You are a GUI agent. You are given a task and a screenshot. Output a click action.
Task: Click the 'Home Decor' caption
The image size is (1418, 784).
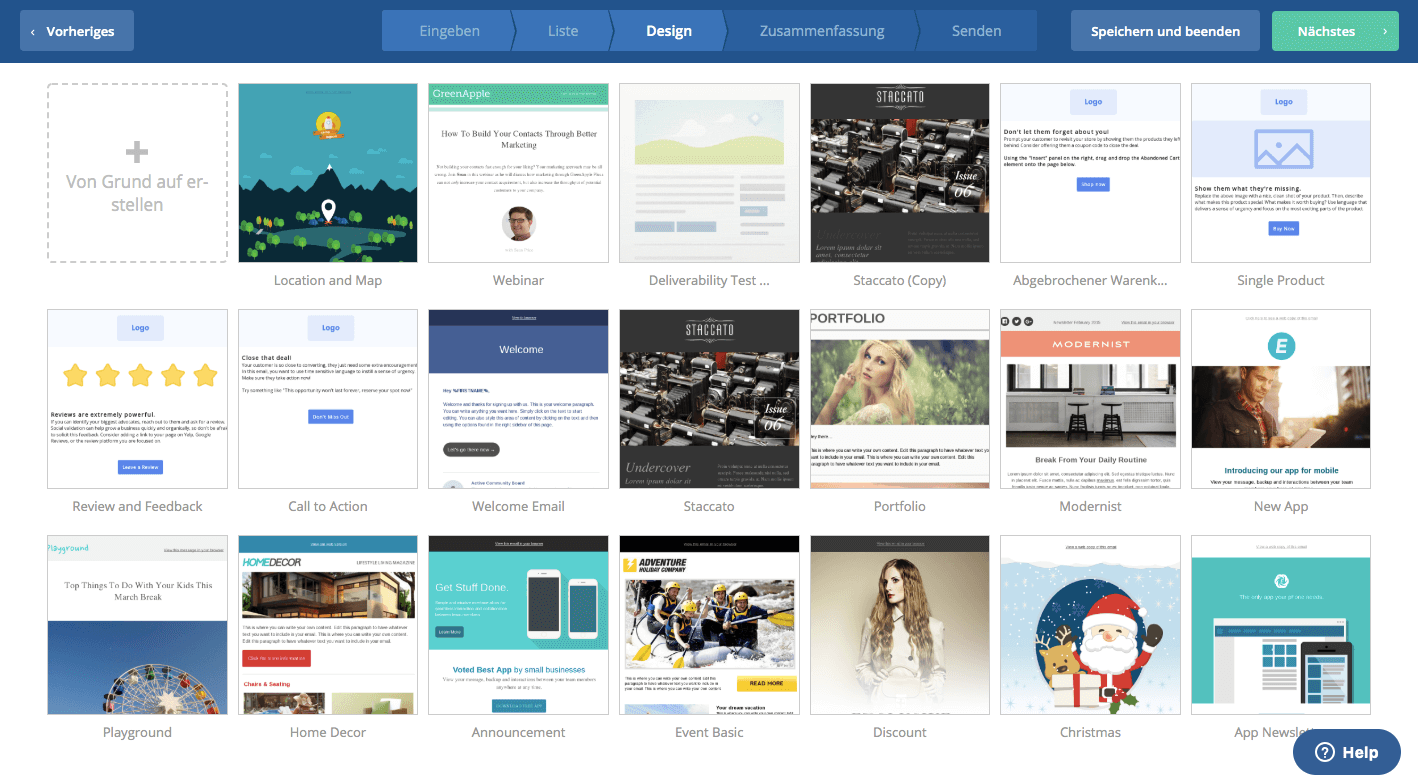(x=328, y=733)
